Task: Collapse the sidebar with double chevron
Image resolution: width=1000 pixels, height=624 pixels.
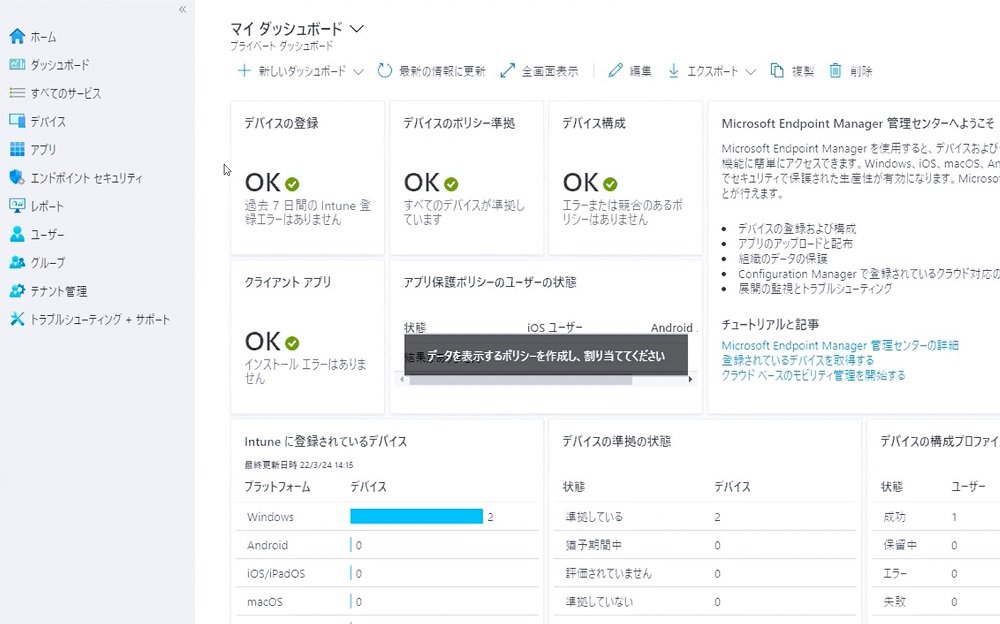Action: (x=183, y=9)
